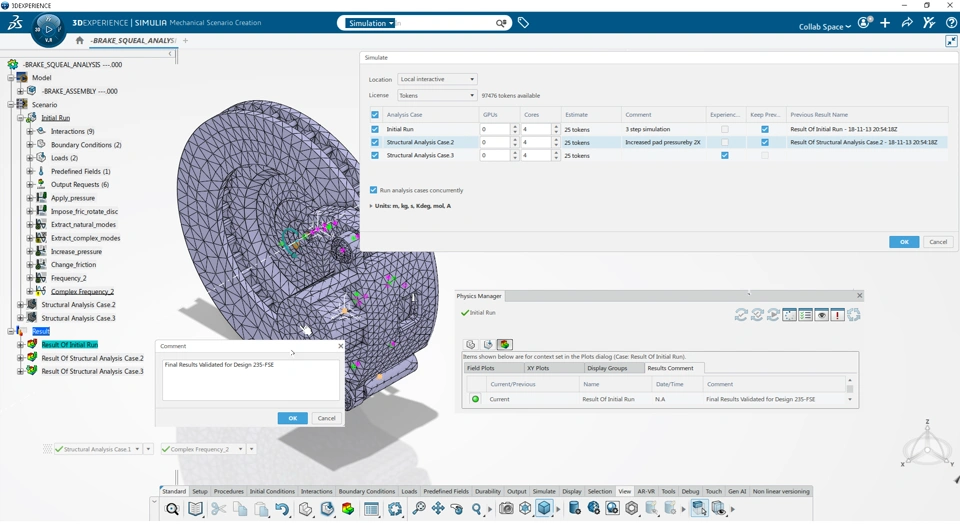Click the Share arrow icon in top bar
This screenshot has width=960, height=524.
point(907,23)
